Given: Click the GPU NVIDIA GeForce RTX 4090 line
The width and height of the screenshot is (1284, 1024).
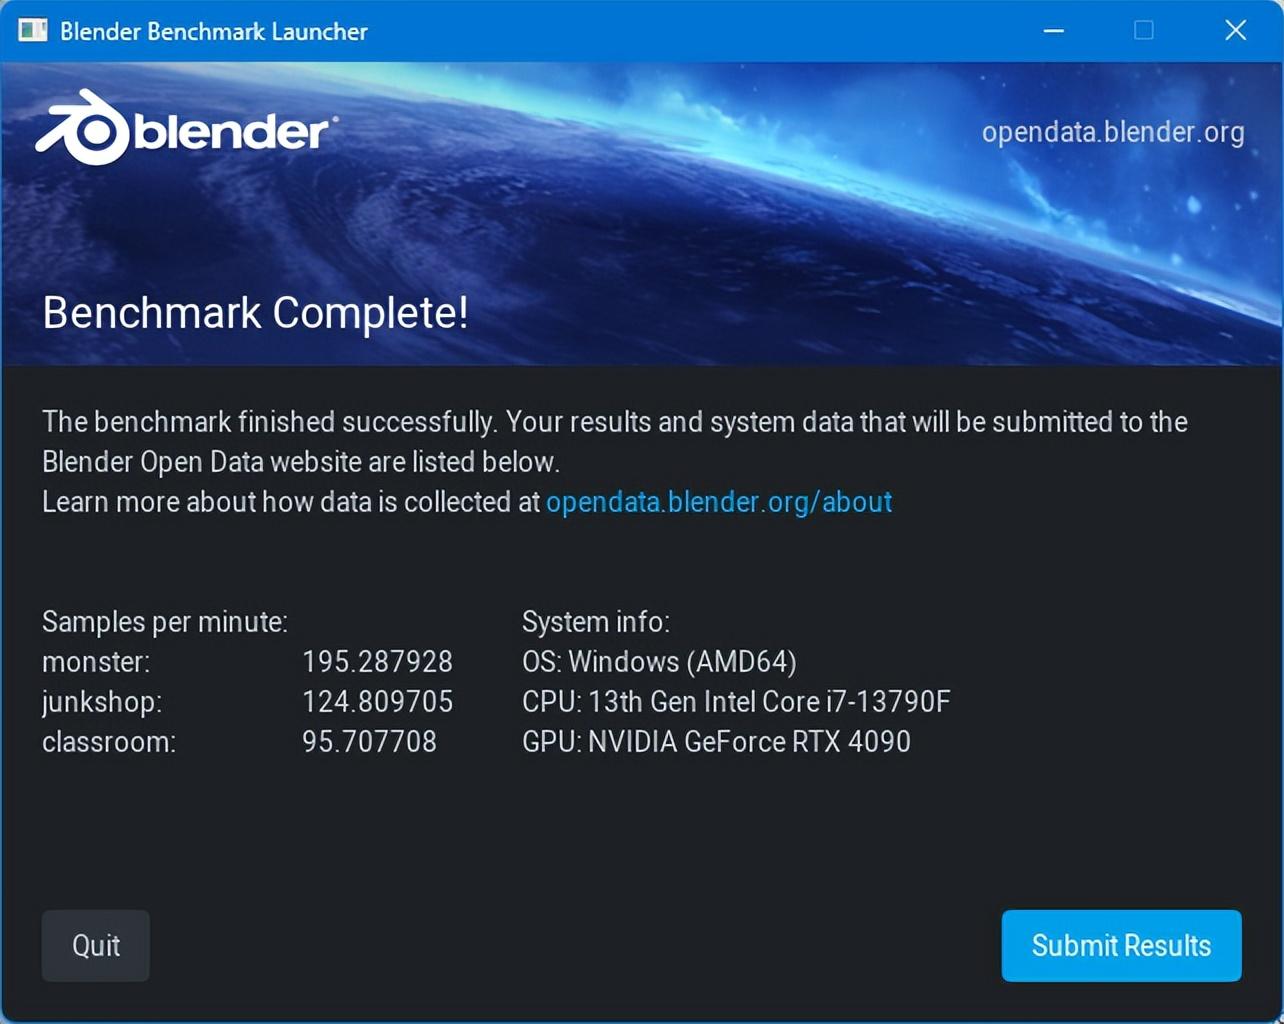Looking at the screenshot, I should click(716, 741).
